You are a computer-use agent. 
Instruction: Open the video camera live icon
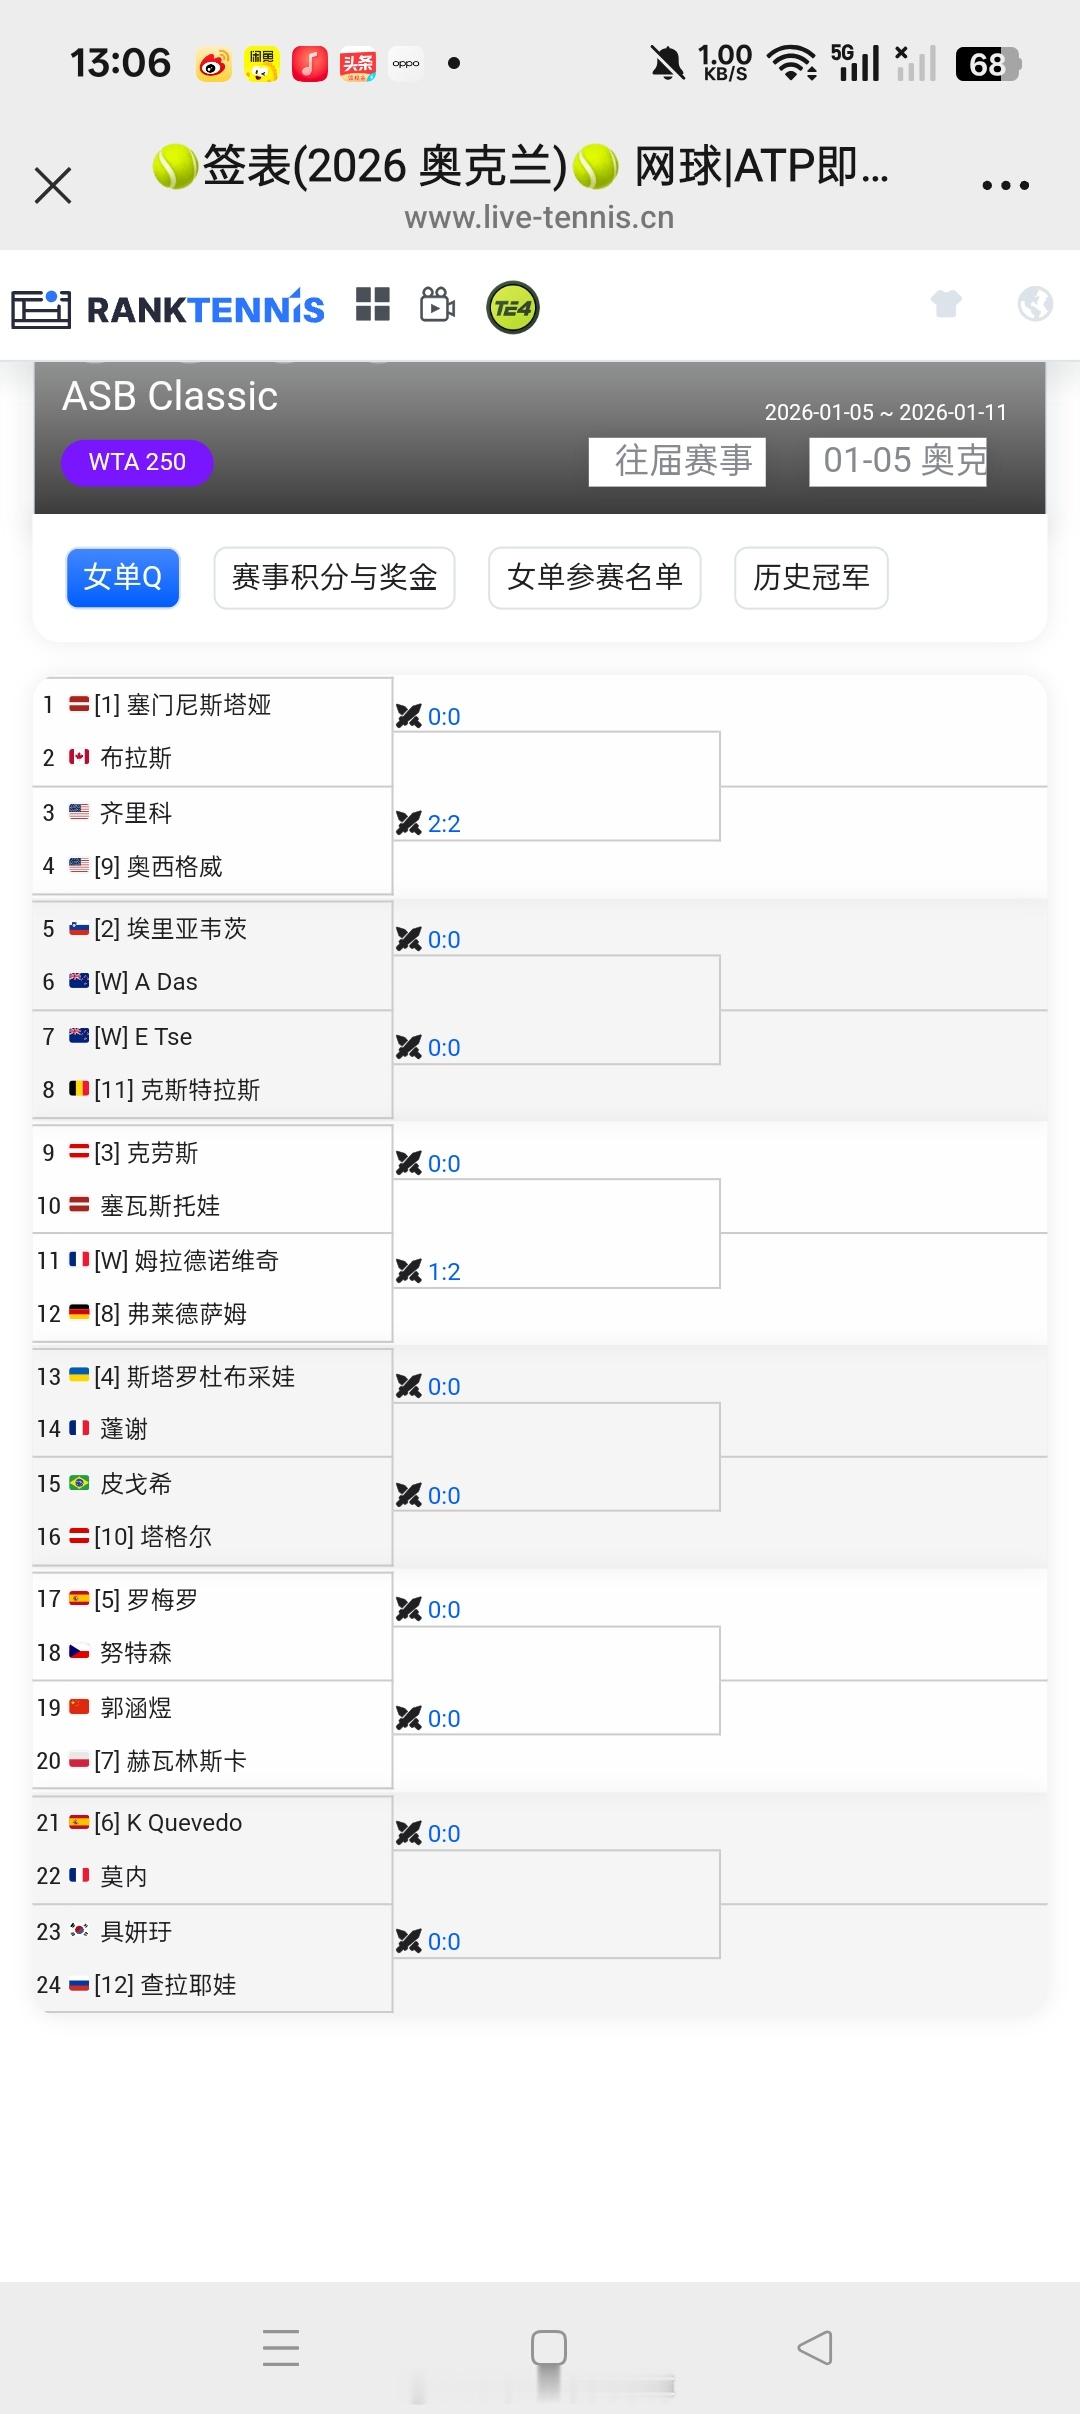[438, 305]
